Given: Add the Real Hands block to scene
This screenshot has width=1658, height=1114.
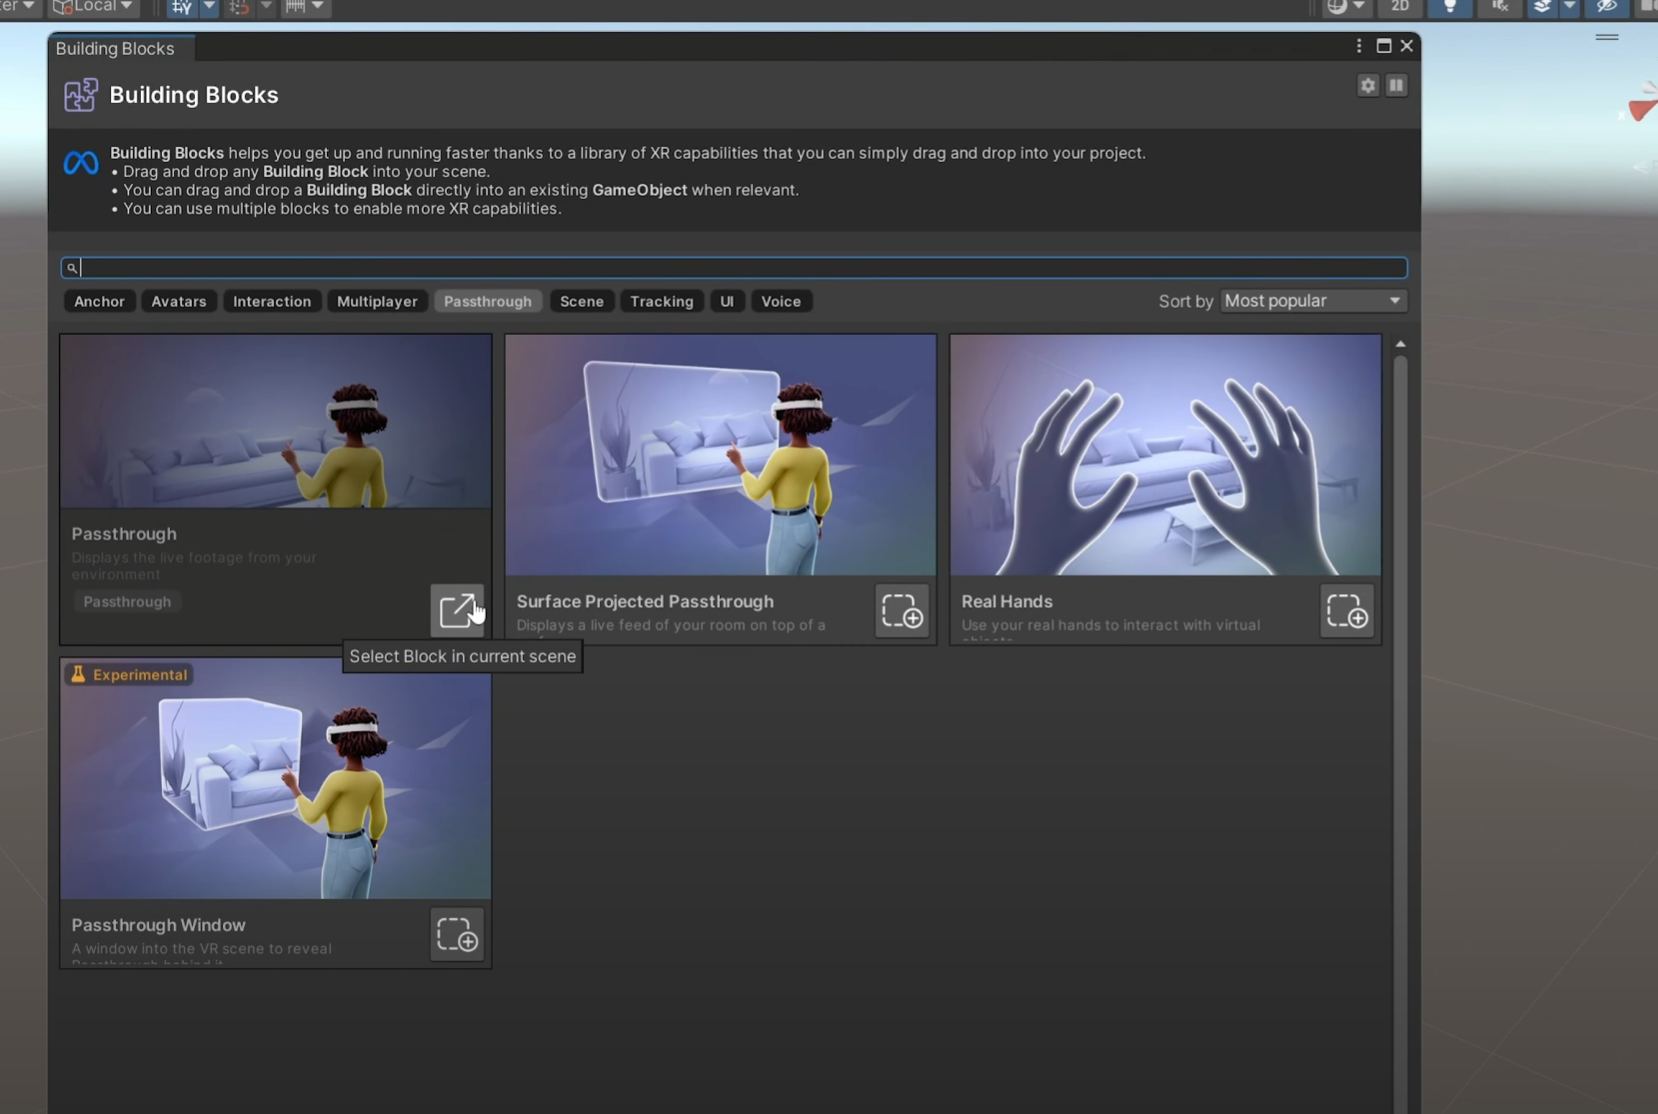Looking at the screenshot, I should click(x=1347, y=610).
